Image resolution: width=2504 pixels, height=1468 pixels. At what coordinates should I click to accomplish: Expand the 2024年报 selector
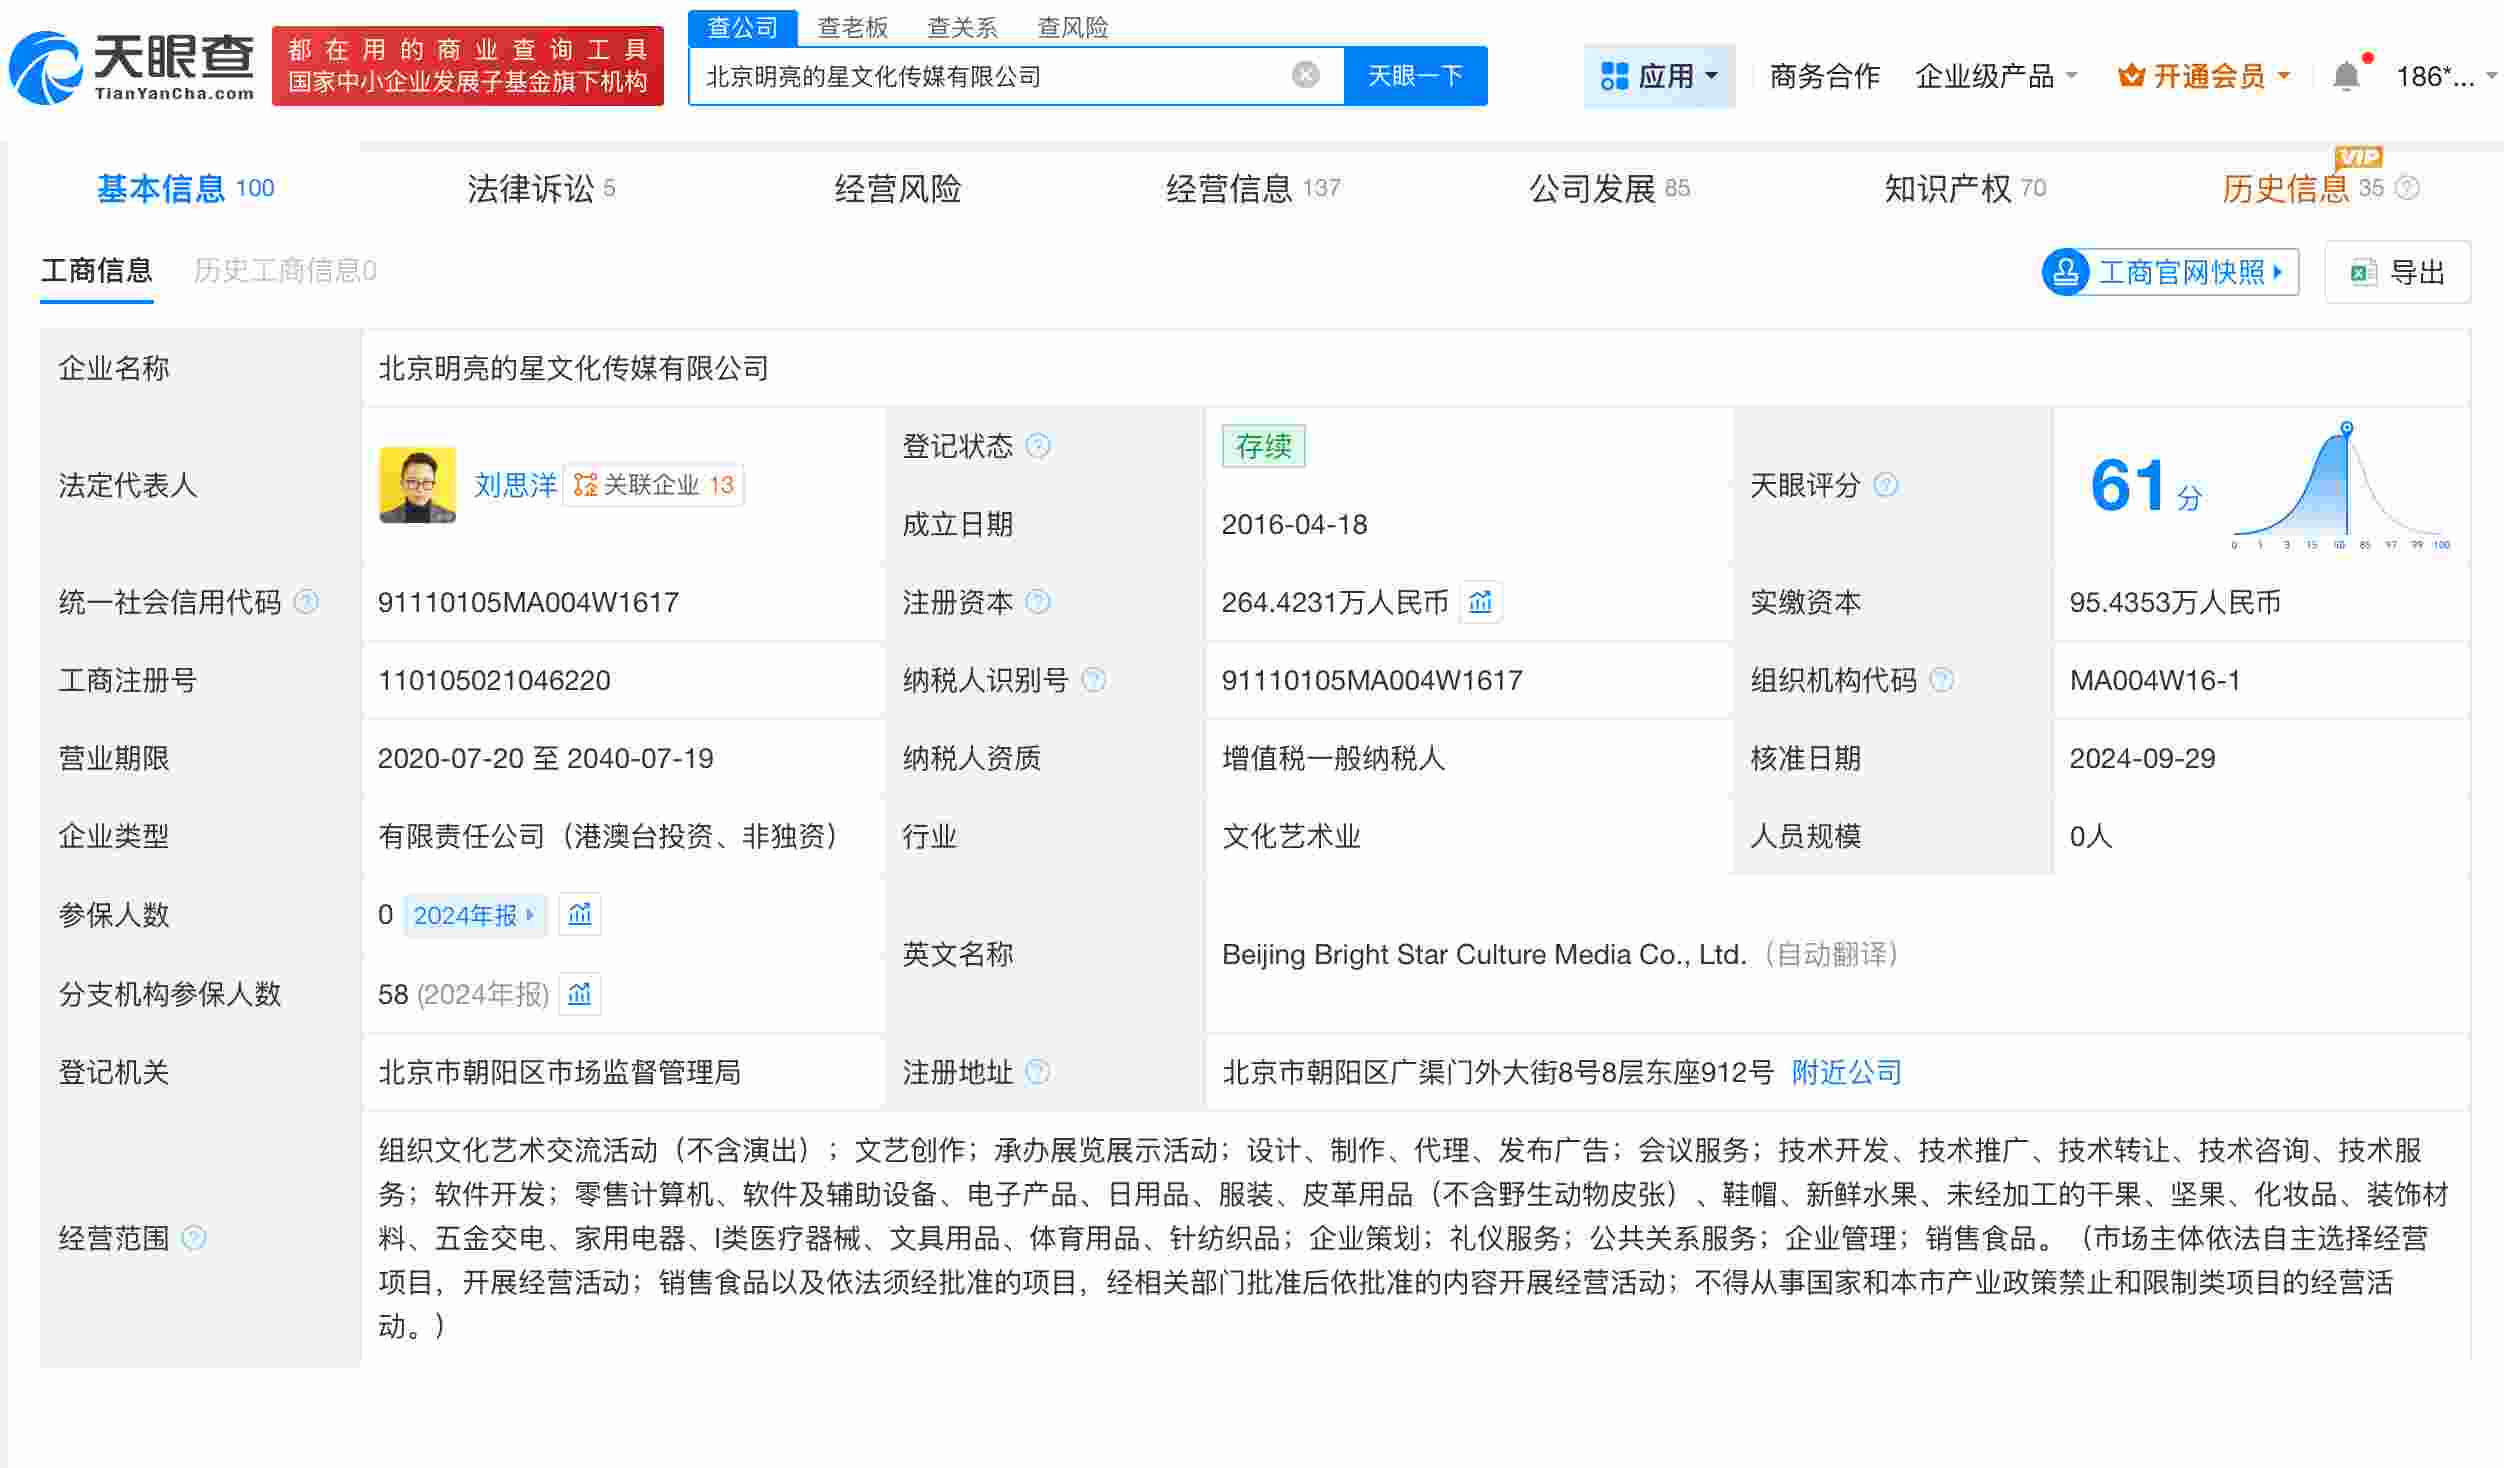click(x=474, y=914)
